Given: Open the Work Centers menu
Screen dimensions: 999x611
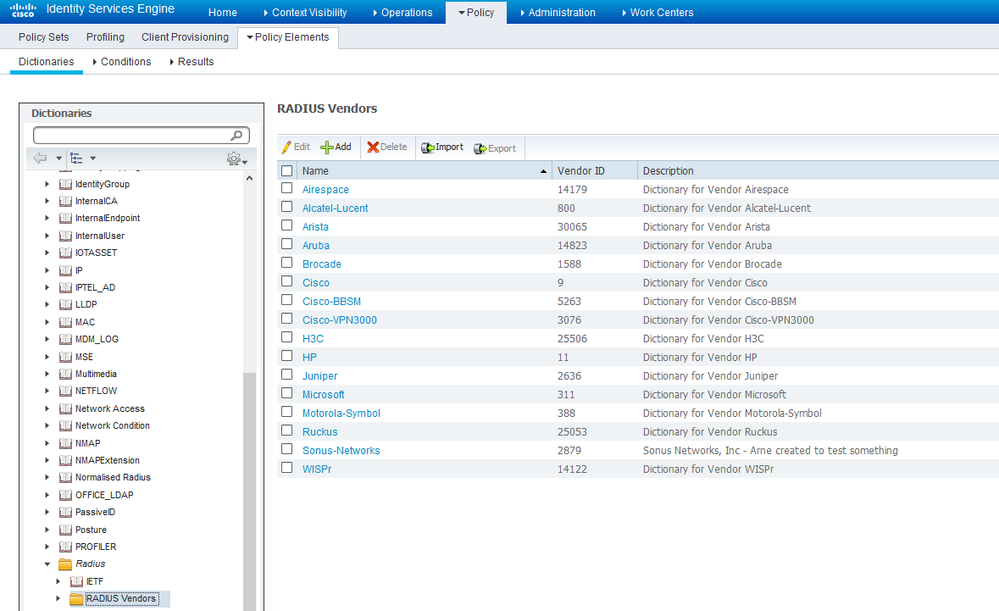Looking at the screenshot, I should pos(658,12).
